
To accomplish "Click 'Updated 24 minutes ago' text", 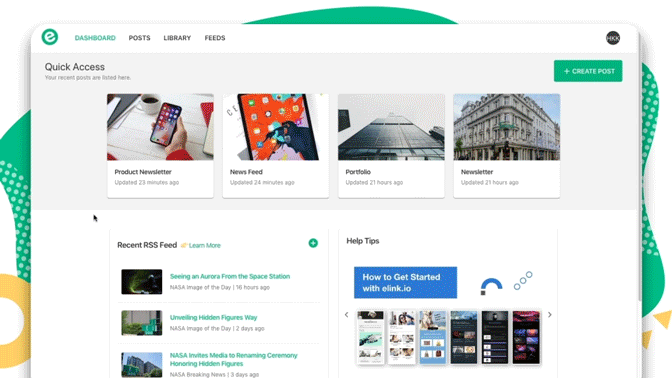I will [262, 183].
